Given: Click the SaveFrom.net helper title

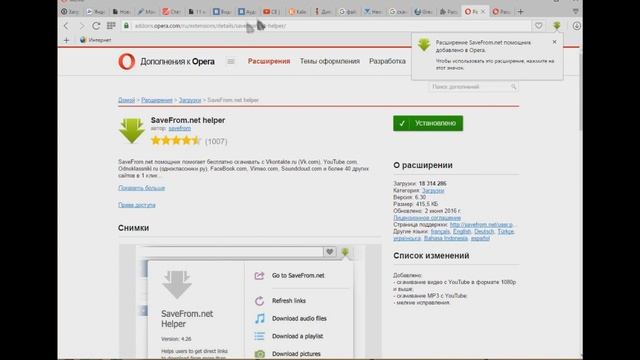Looking at the screenshot, I should point(188,120).
